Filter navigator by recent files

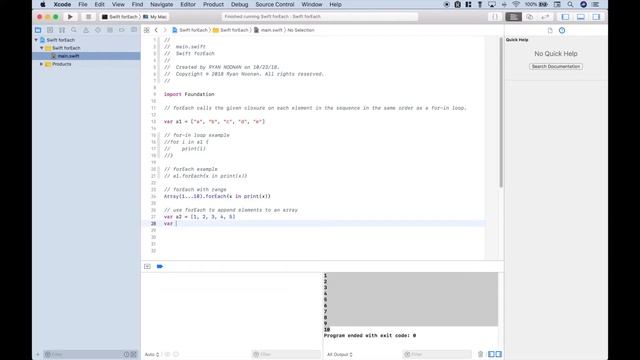[127, 354]
